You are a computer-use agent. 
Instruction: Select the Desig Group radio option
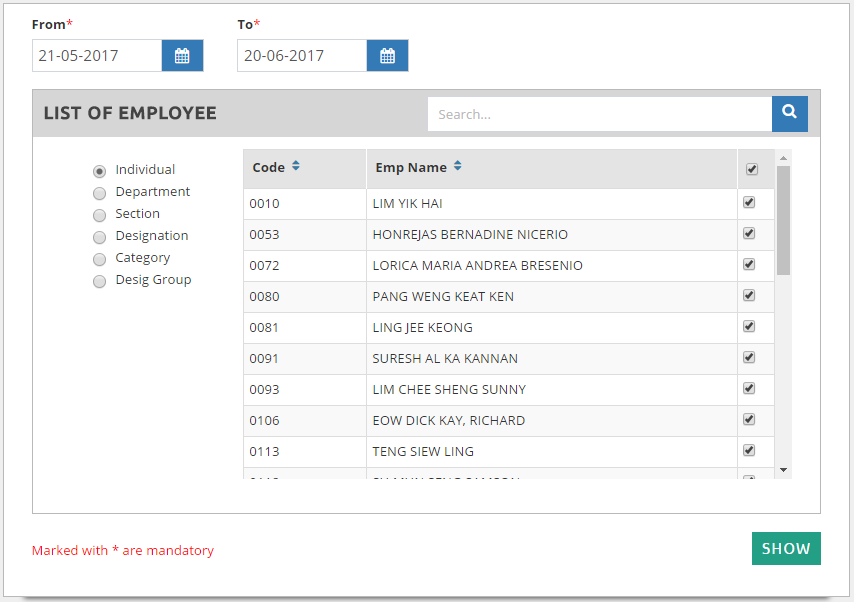tap(99, 281)
